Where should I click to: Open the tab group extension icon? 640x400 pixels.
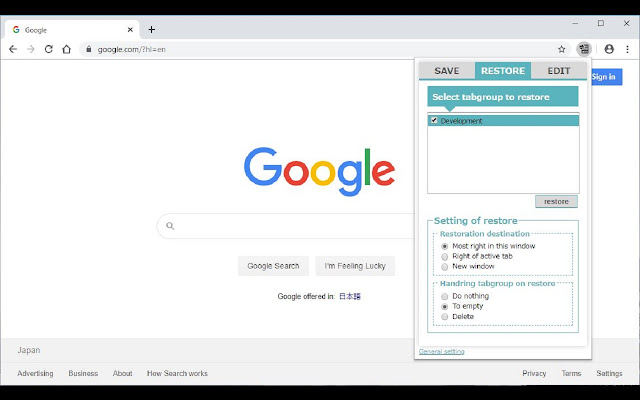584,49
